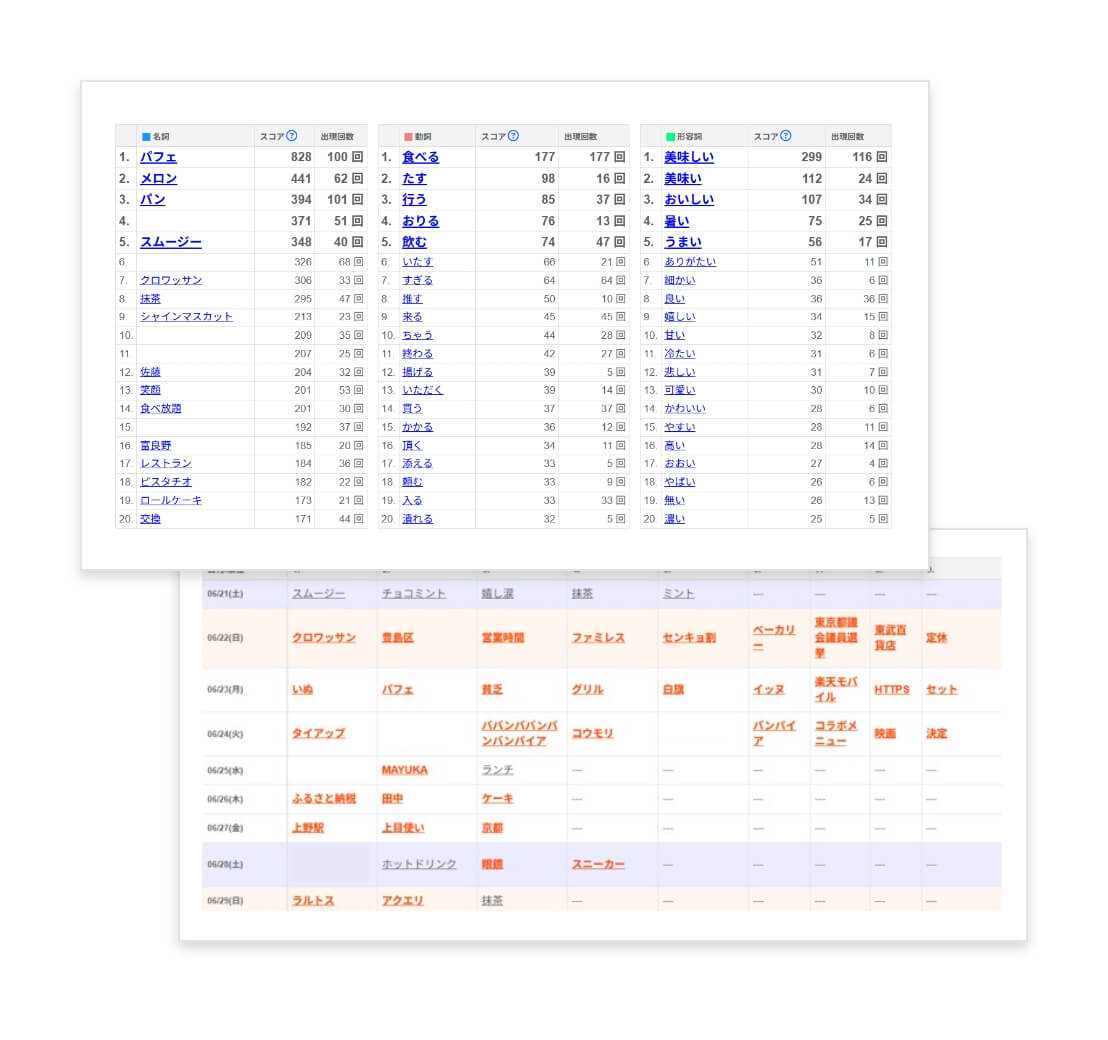Click the ファミレス trend link on 06/22
1108x1040 pixels.
pos(597,638)
